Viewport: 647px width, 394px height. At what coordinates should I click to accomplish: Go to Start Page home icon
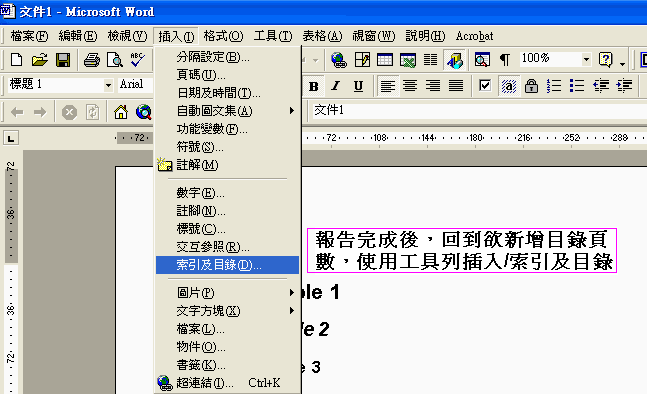(120, 112)
